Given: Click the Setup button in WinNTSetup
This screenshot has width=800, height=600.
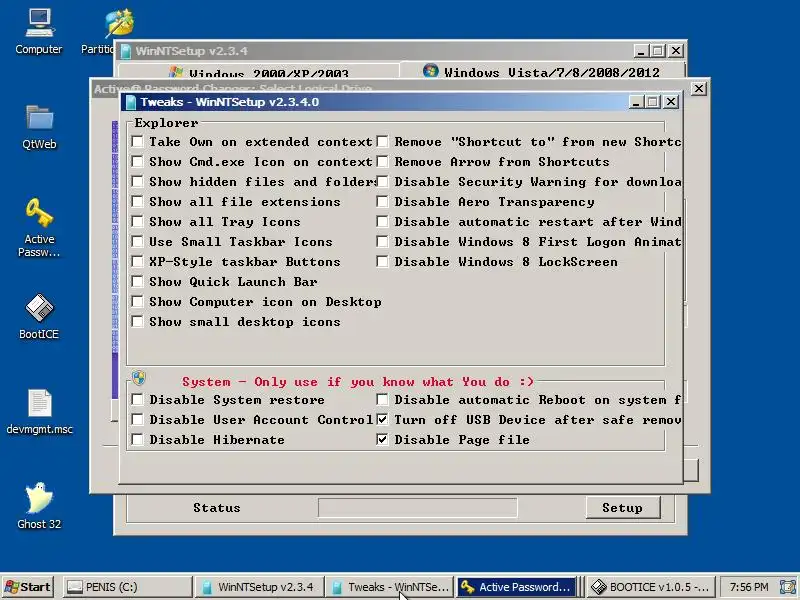Looking at the screenshot, I should (622, 508).
